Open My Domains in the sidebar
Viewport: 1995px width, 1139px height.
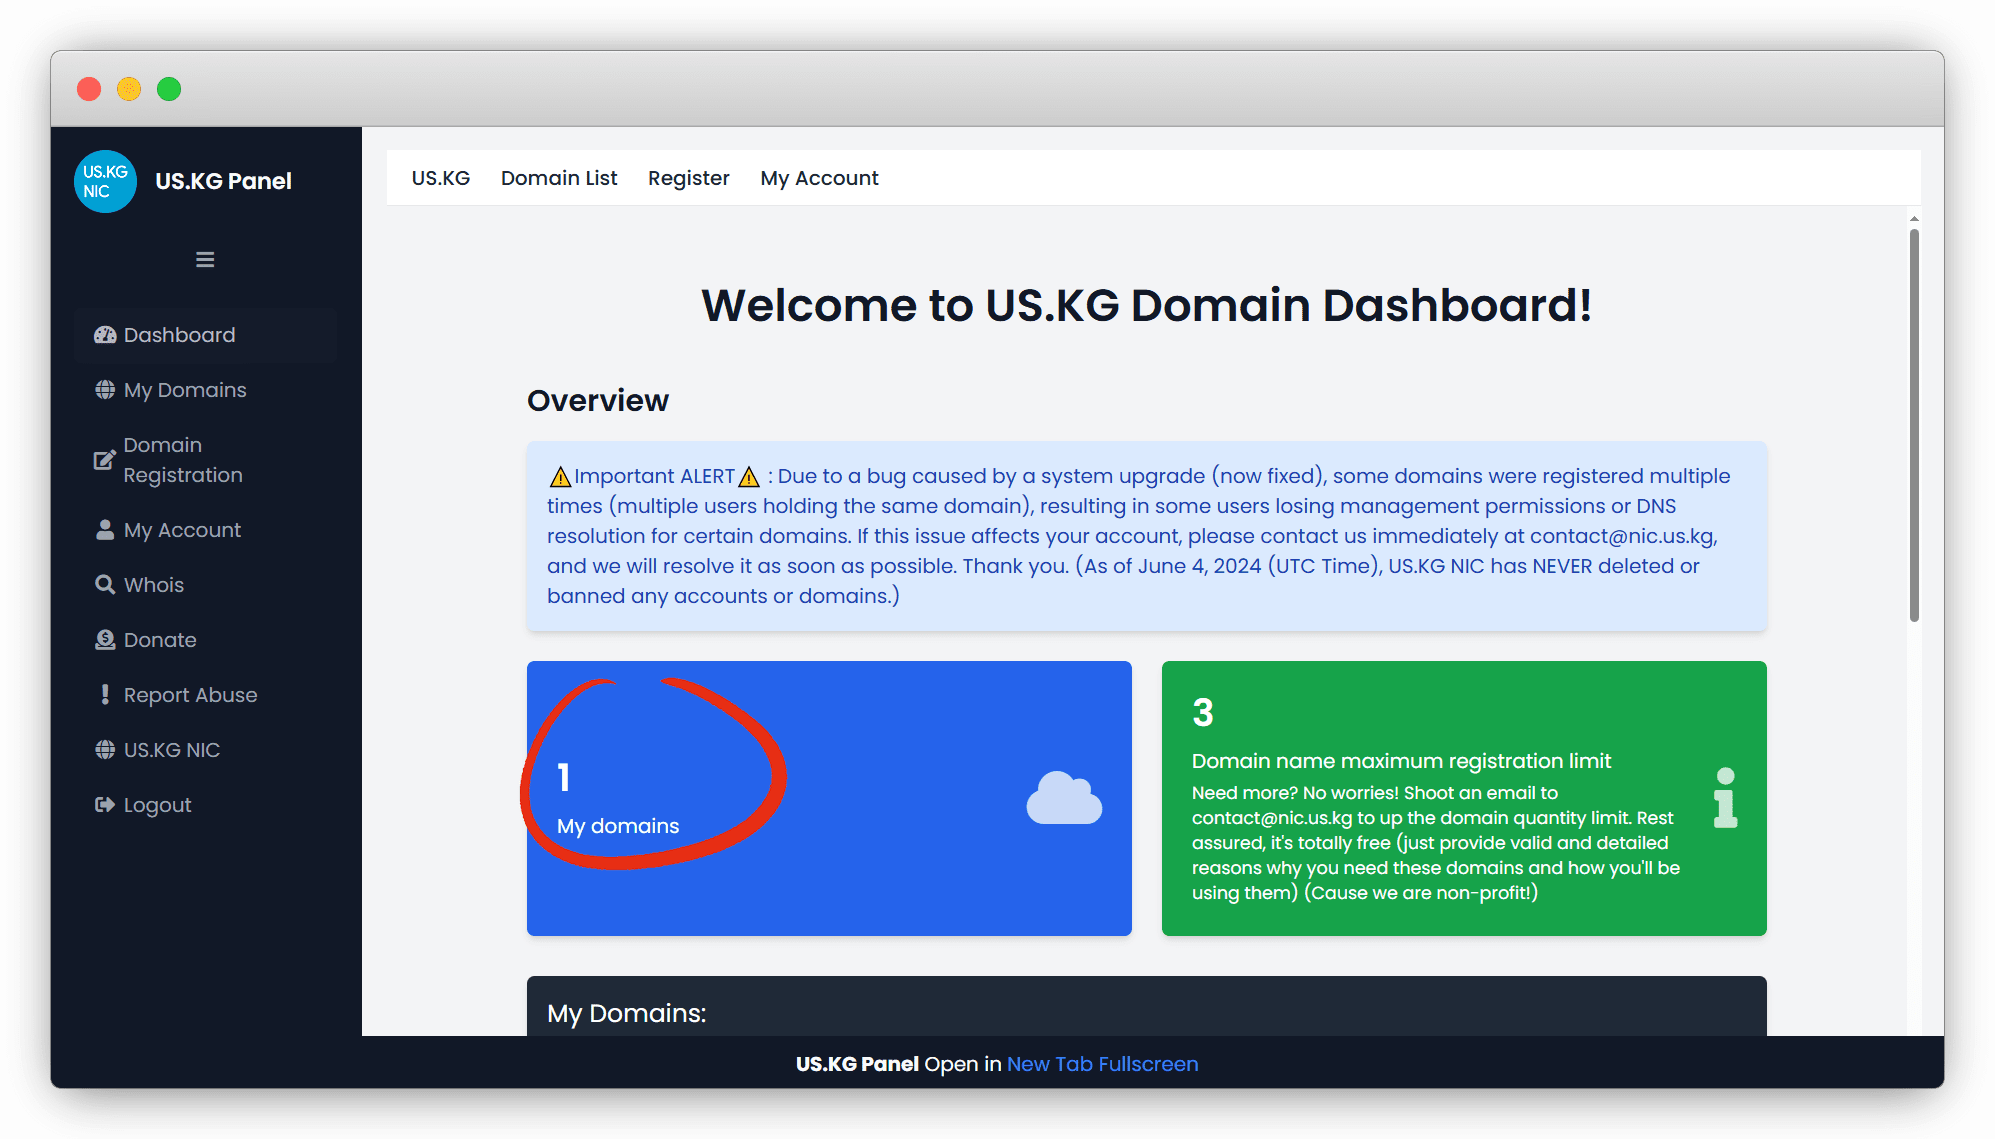185,390
